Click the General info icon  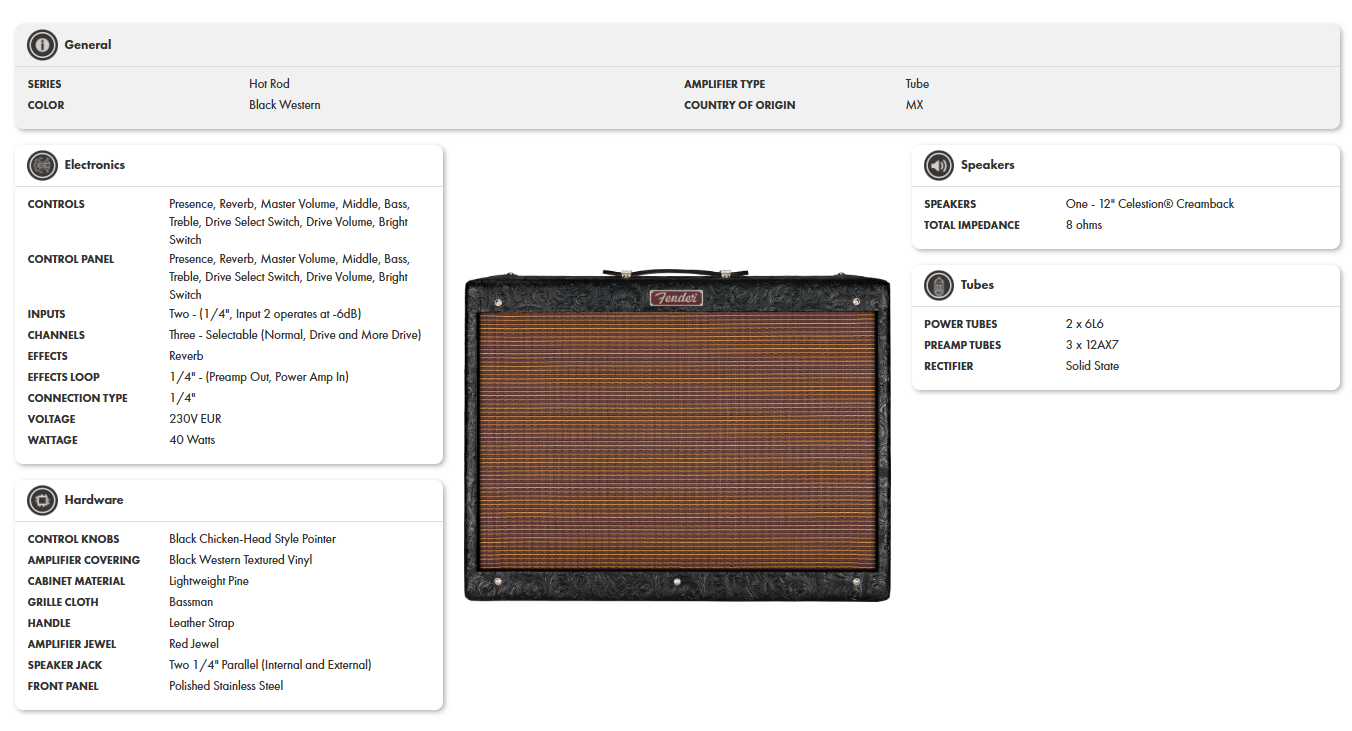pyautogui.click(x=42, y=45)
